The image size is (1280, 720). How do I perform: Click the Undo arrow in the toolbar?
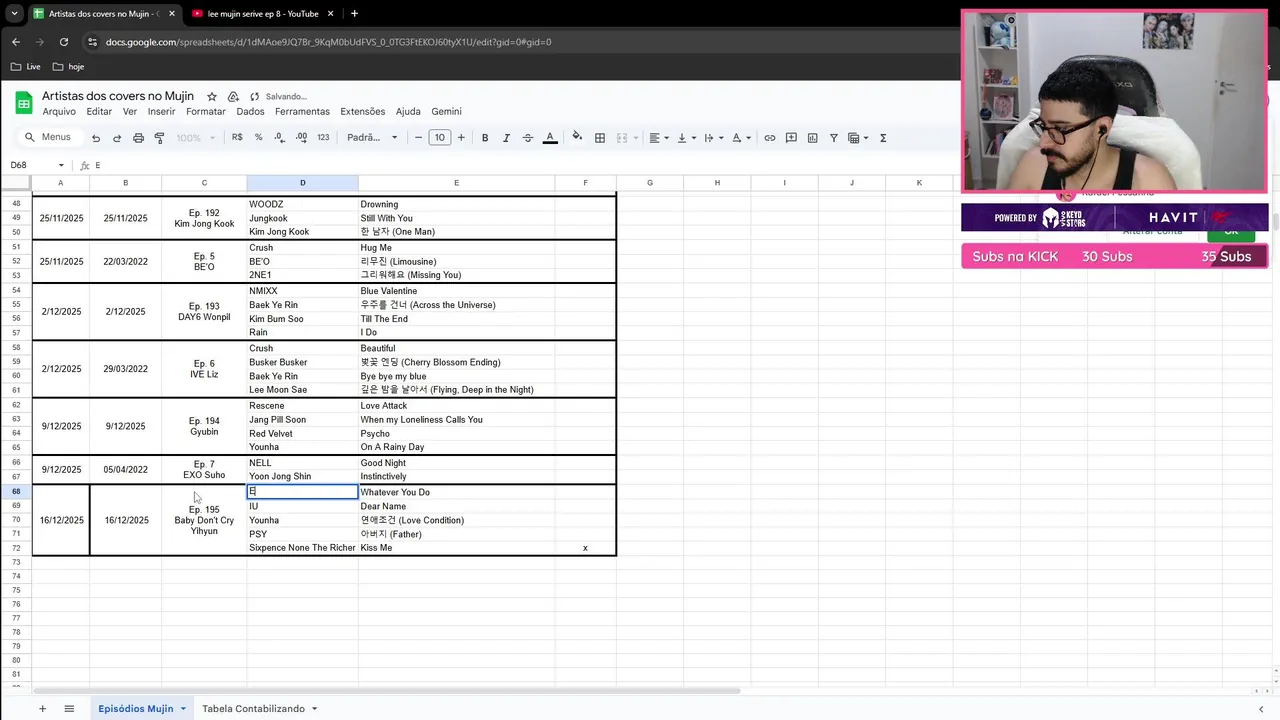pos(96,138)
